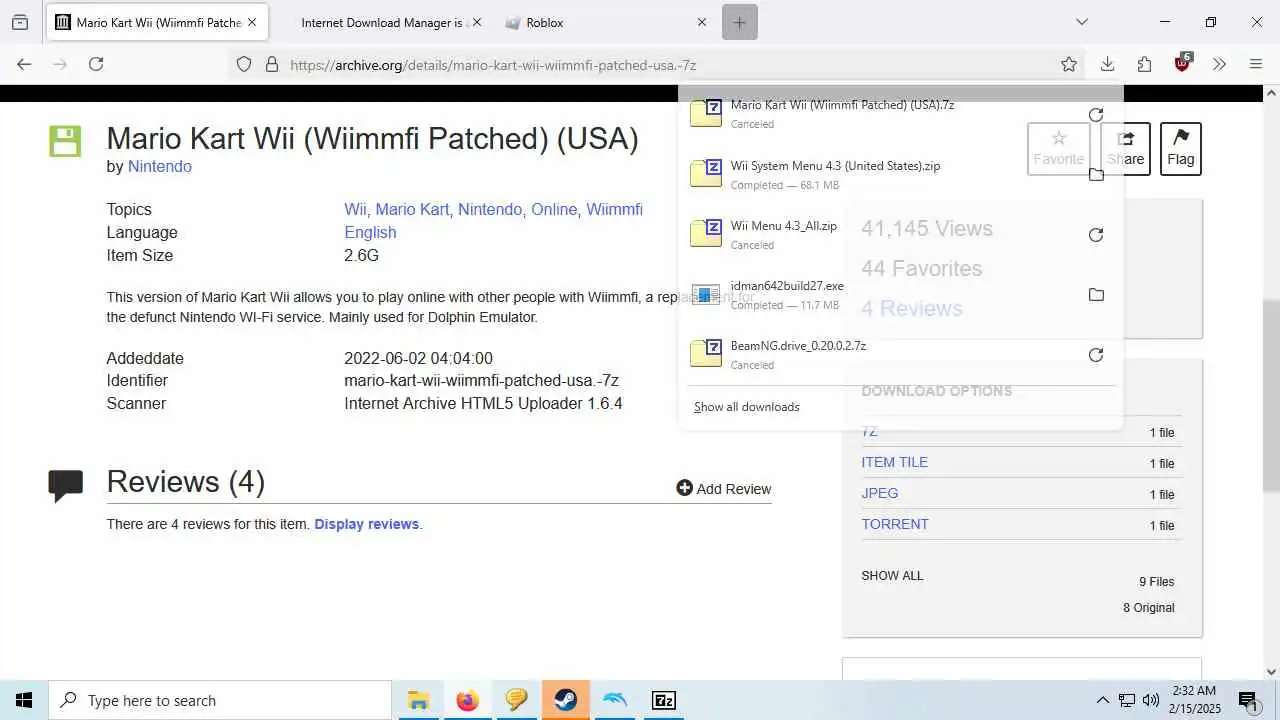
Task: Open the network status icon
Action: [1127, 700]
